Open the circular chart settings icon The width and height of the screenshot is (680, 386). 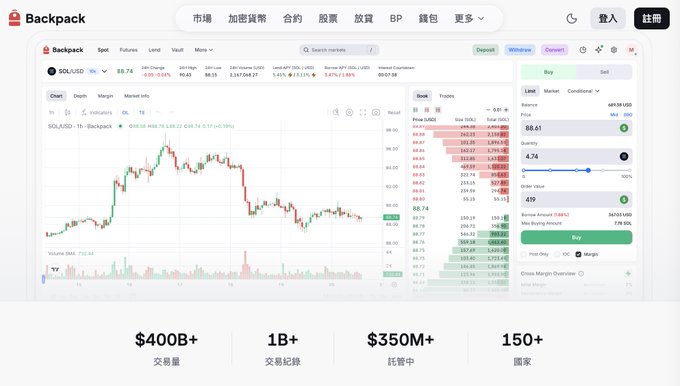pyautogui.click(x=349, y=112)
